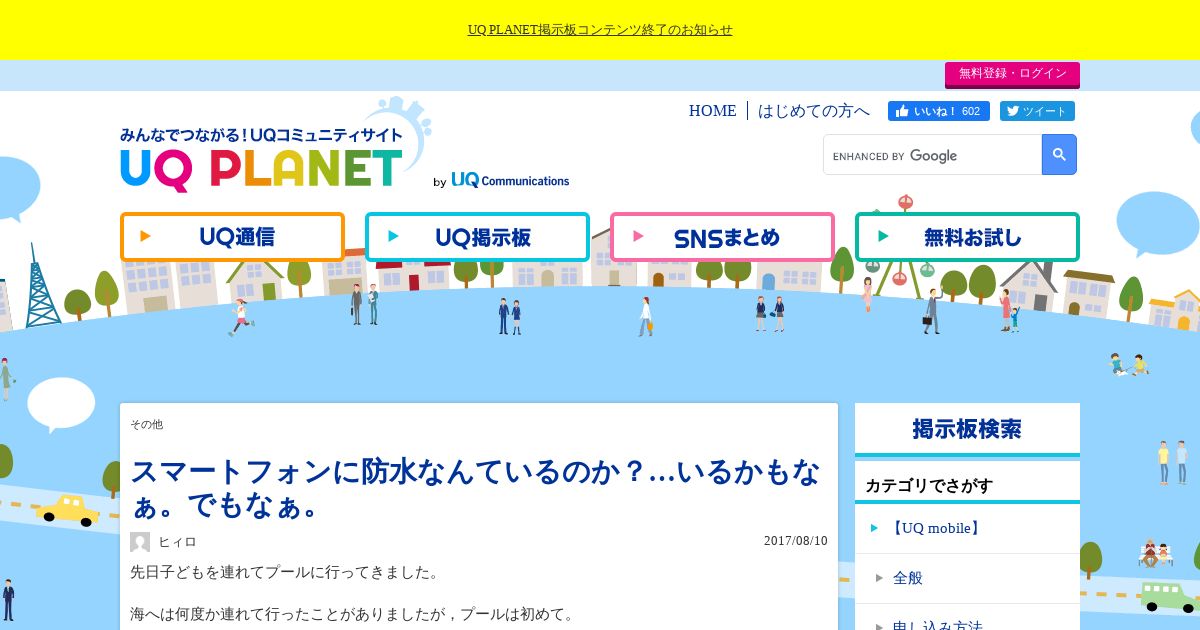Image resolution: width=1200 pixels, height=630 pixels.
Task: Click the teal arrow icon on UQ掲示板
Action: click(x=393, y=237)
